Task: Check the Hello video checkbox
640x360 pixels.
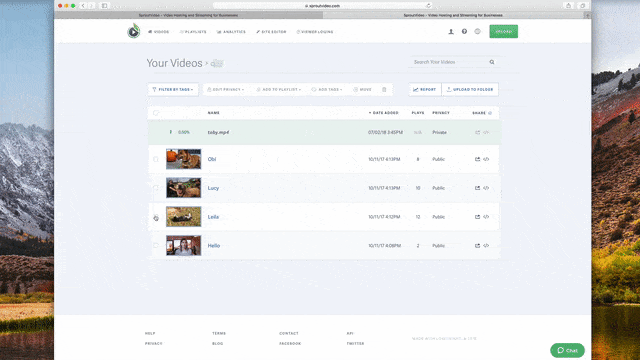Action: (x=156, y=246)
